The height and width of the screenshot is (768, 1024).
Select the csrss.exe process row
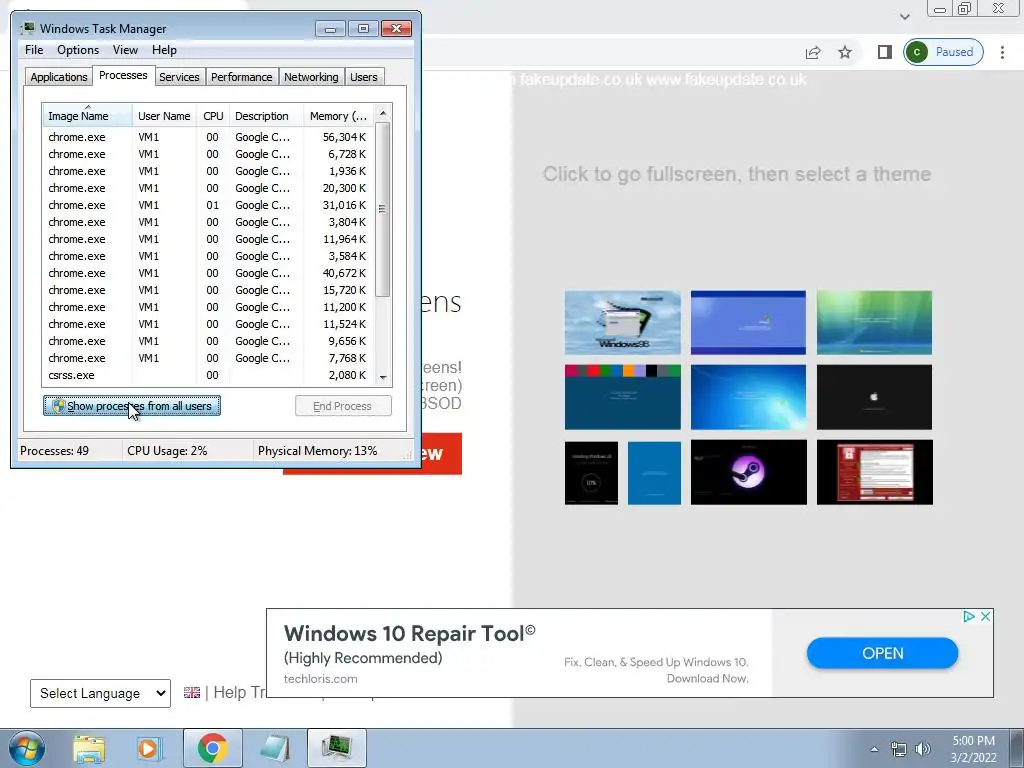point(209,376)
